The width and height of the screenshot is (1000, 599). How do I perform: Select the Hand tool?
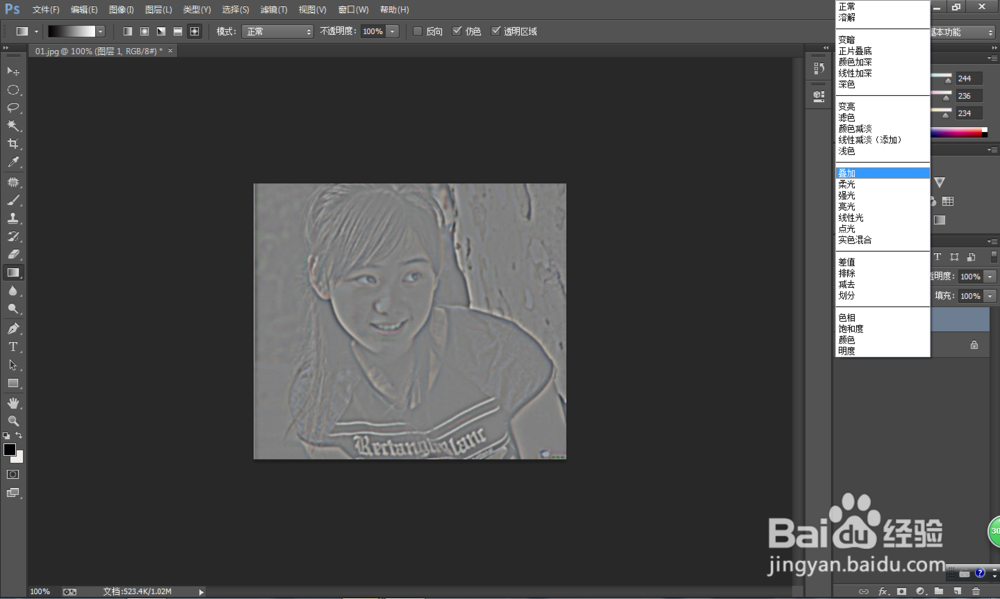pos(13,403)
